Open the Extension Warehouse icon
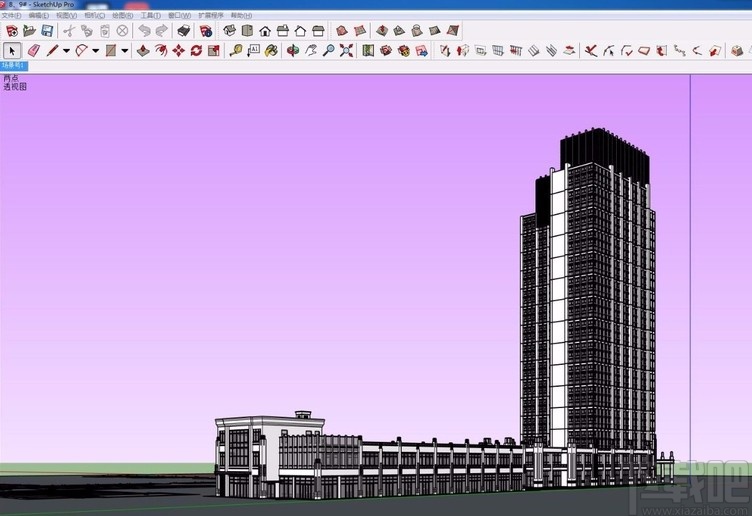The width and height of the screenshot is (752, 516). [403, 50]
